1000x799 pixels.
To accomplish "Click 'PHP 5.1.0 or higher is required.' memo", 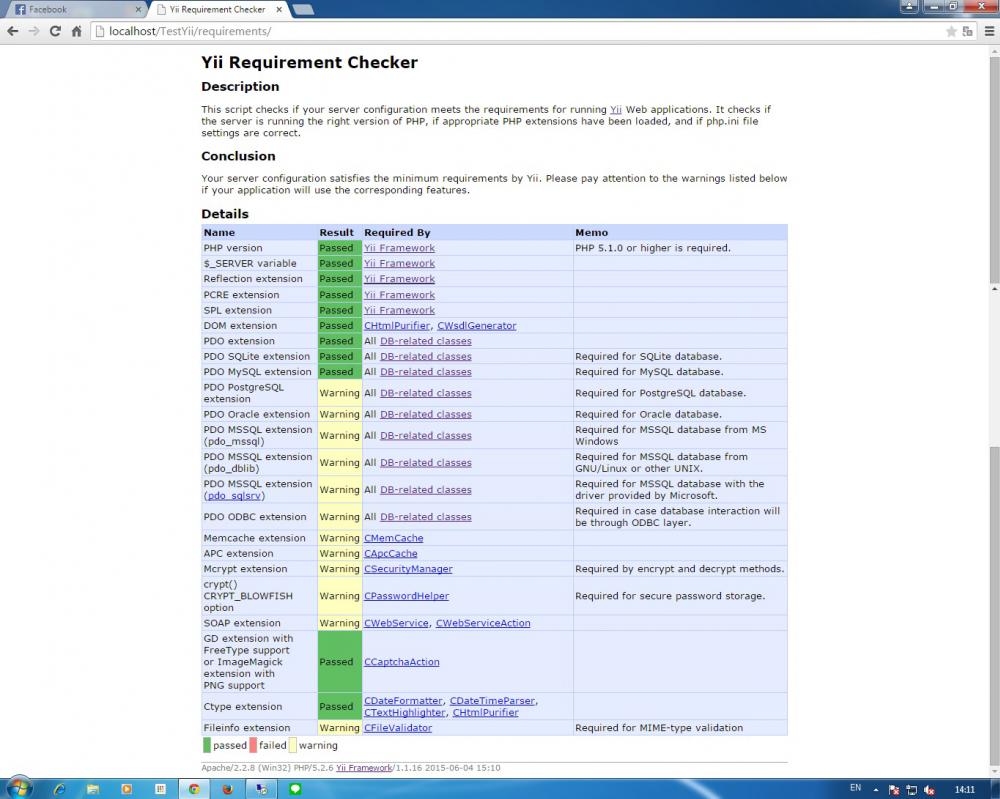I will pyautogui.click(x=652, y=248).
